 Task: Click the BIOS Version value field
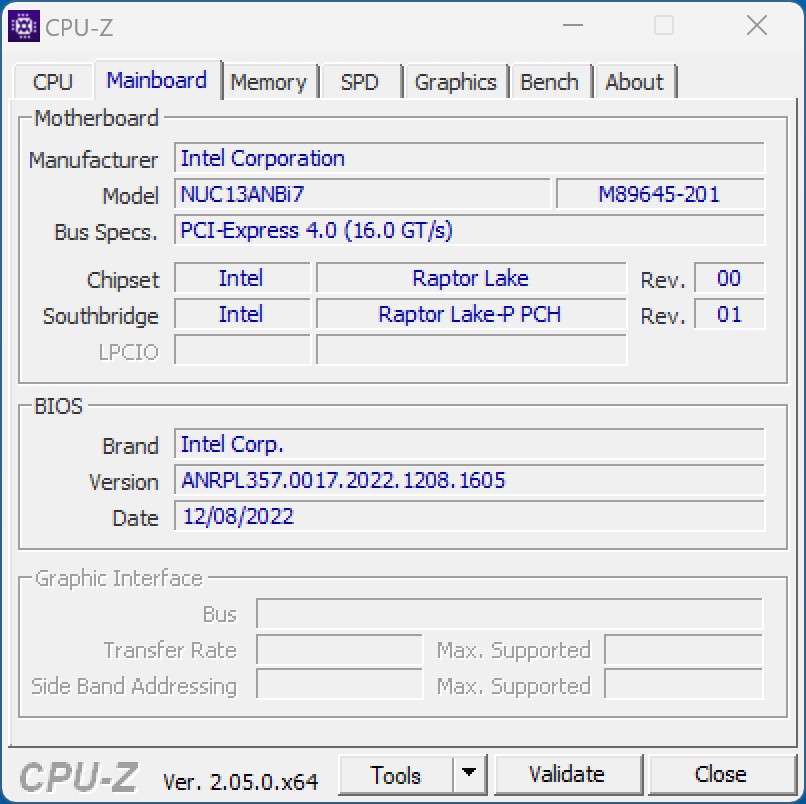click(469, 480)
